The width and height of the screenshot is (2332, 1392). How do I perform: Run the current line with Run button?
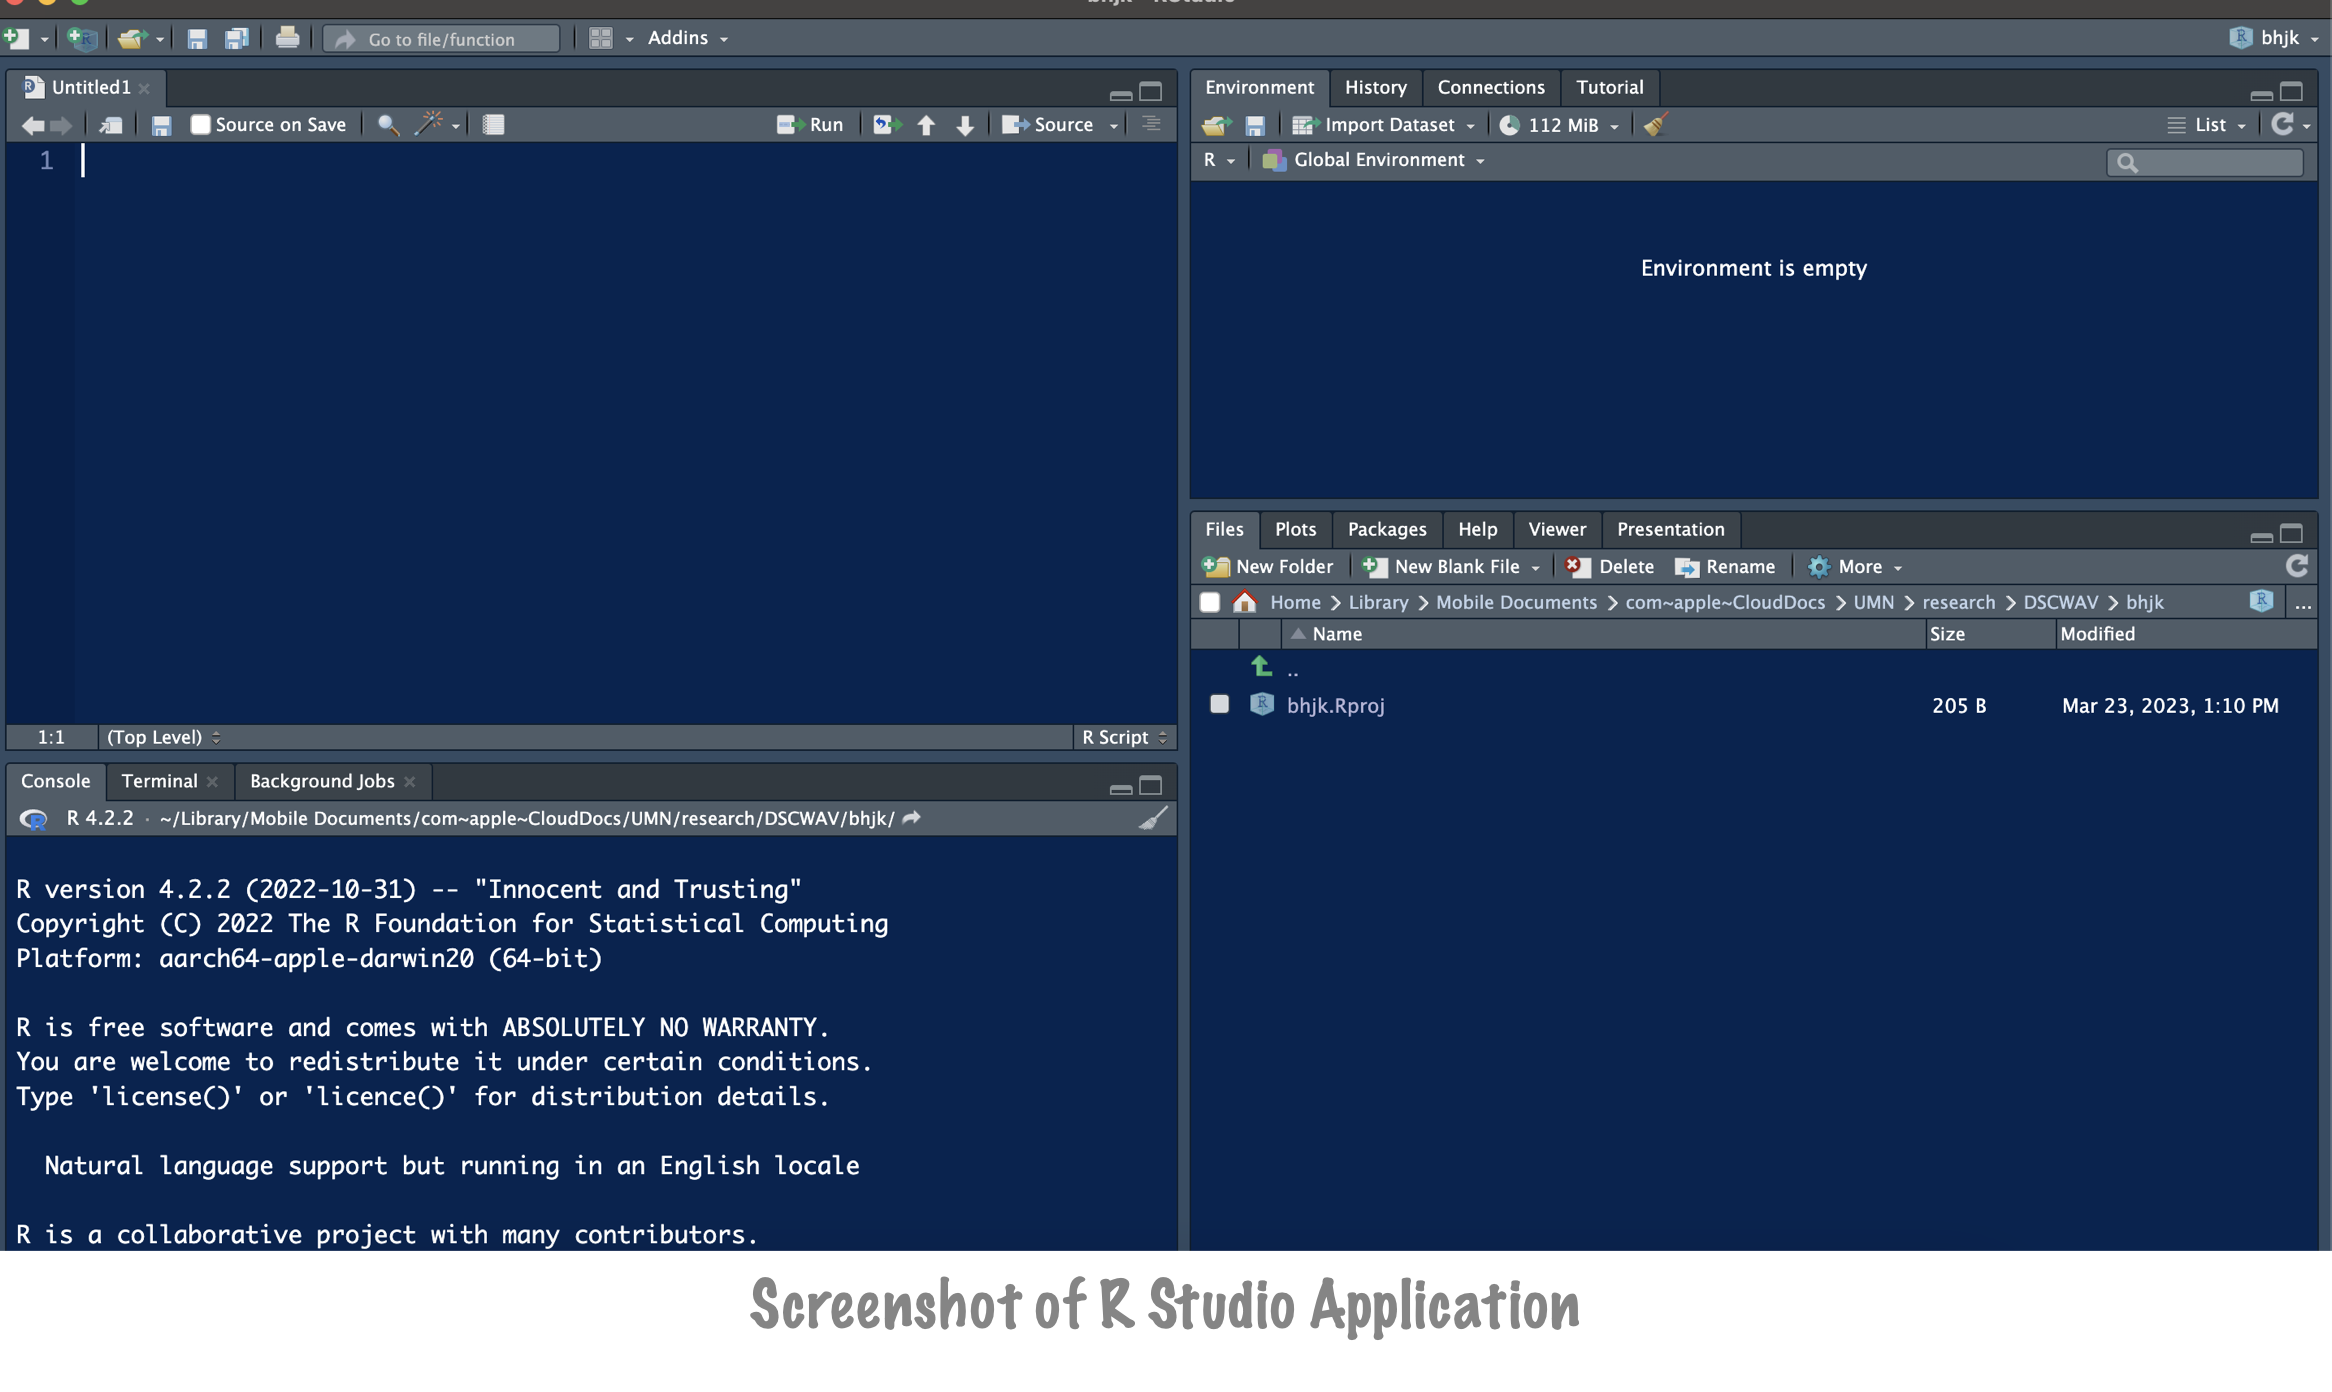tap(811, 123)
